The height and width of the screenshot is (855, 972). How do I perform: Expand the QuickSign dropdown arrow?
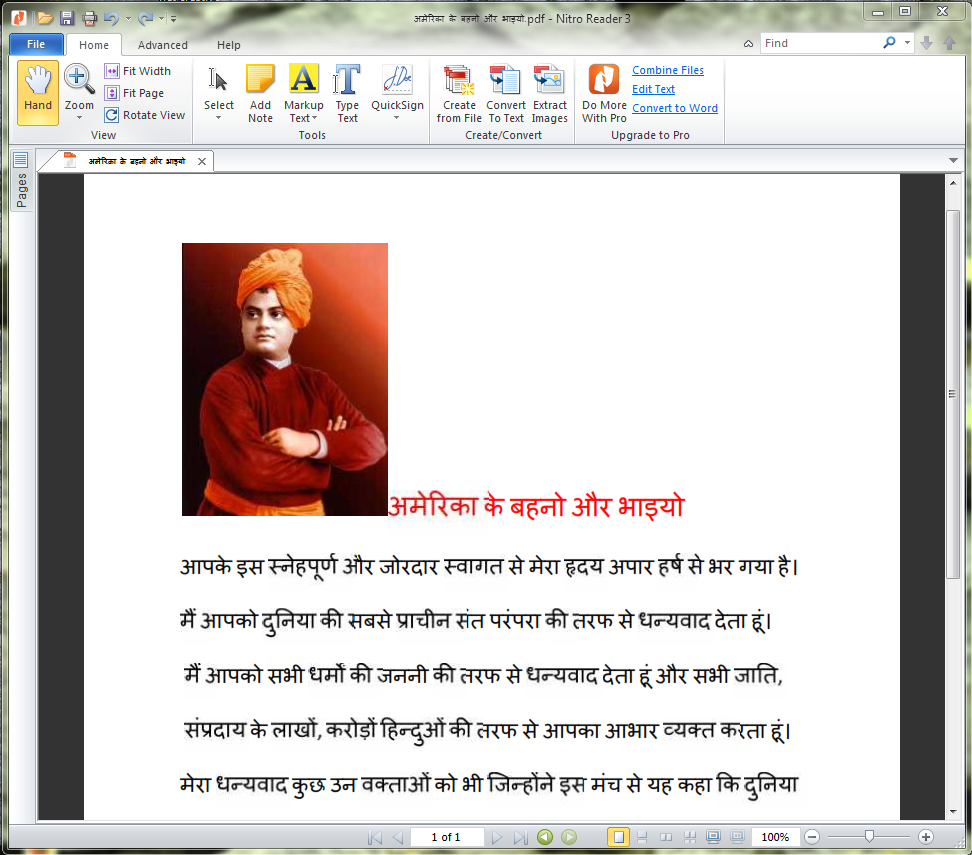coord(397,117)
